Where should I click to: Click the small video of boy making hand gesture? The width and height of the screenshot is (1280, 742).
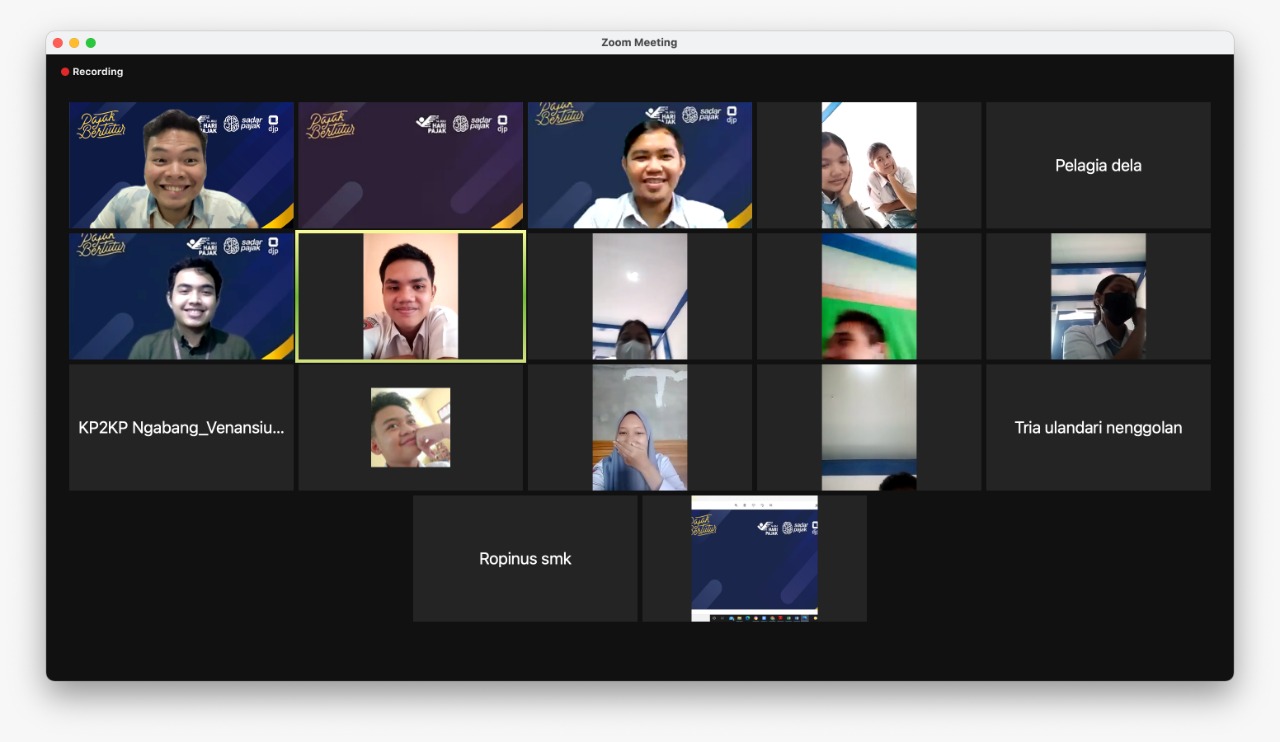(x=410, y=427)
